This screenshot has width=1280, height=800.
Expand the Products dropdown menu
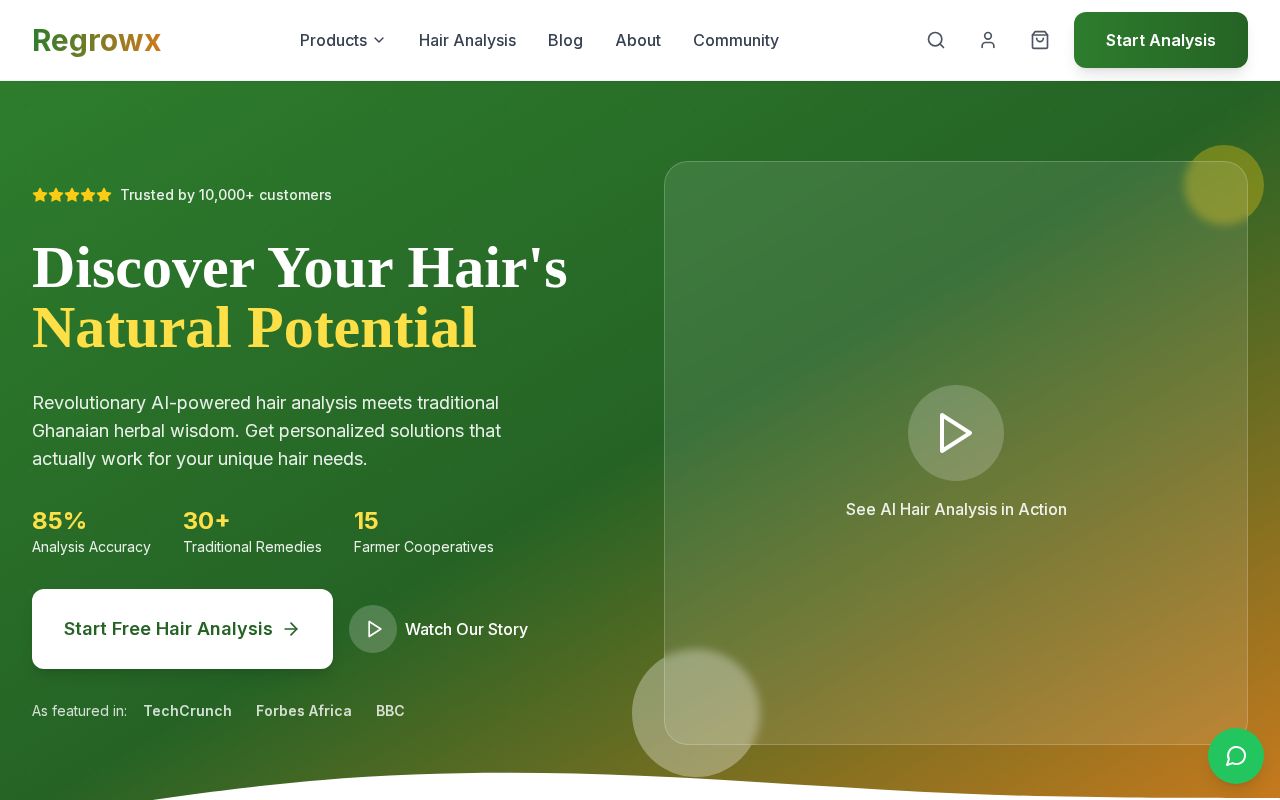pos(342,40)
